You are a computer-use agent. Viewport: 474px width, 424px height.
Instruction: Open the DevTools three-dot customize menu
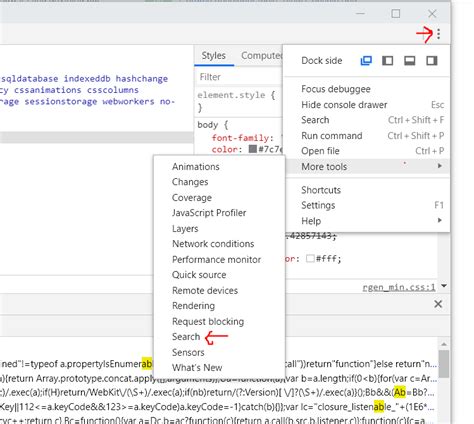pyautogui.click(x=438, y=34)
